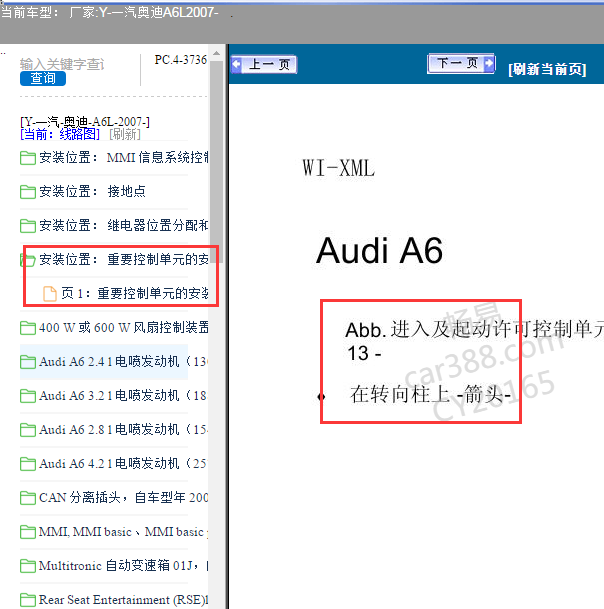Image resolution: width=604 pixels, height=609 pixels.
Task: Select Audi A6 2.4 l 电喷发动机 item
Action: (124, 362)
